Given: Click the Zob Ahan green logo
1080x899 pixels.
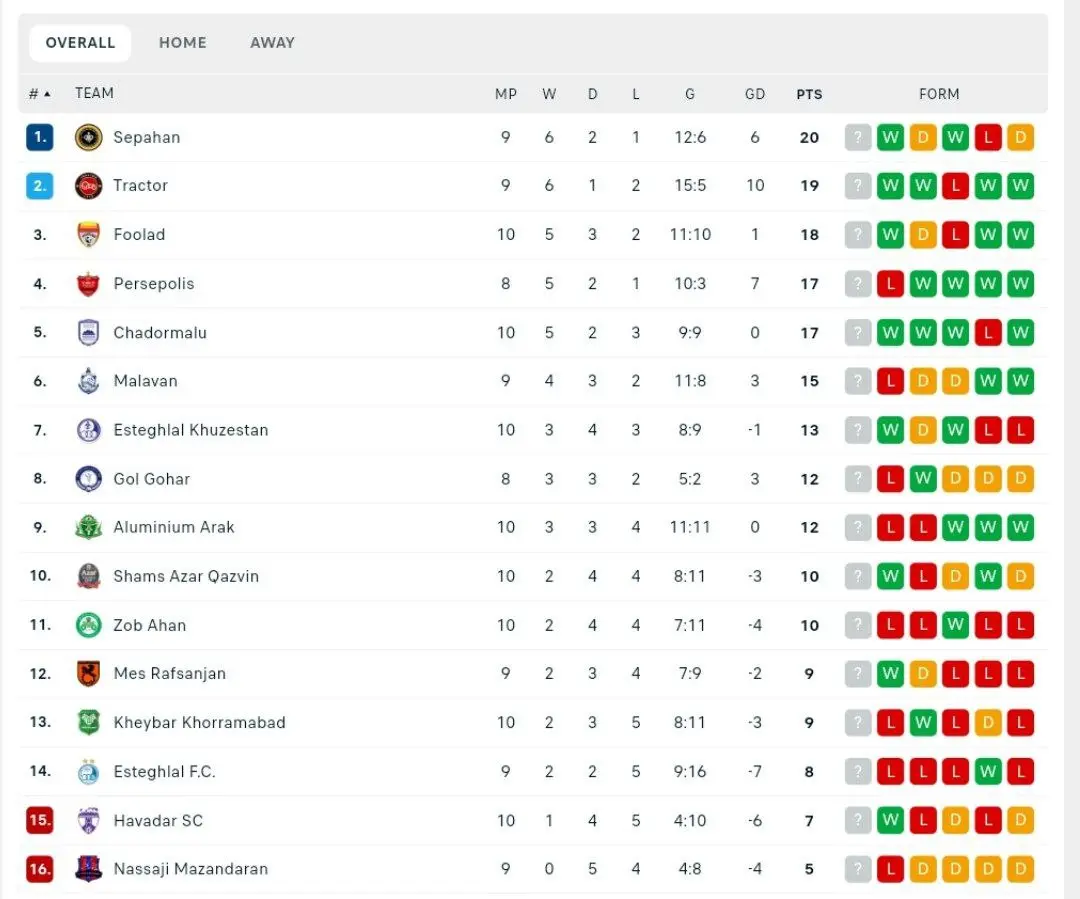Looking at the screenshot, I should pyautogui.click(x=89, y=625).
